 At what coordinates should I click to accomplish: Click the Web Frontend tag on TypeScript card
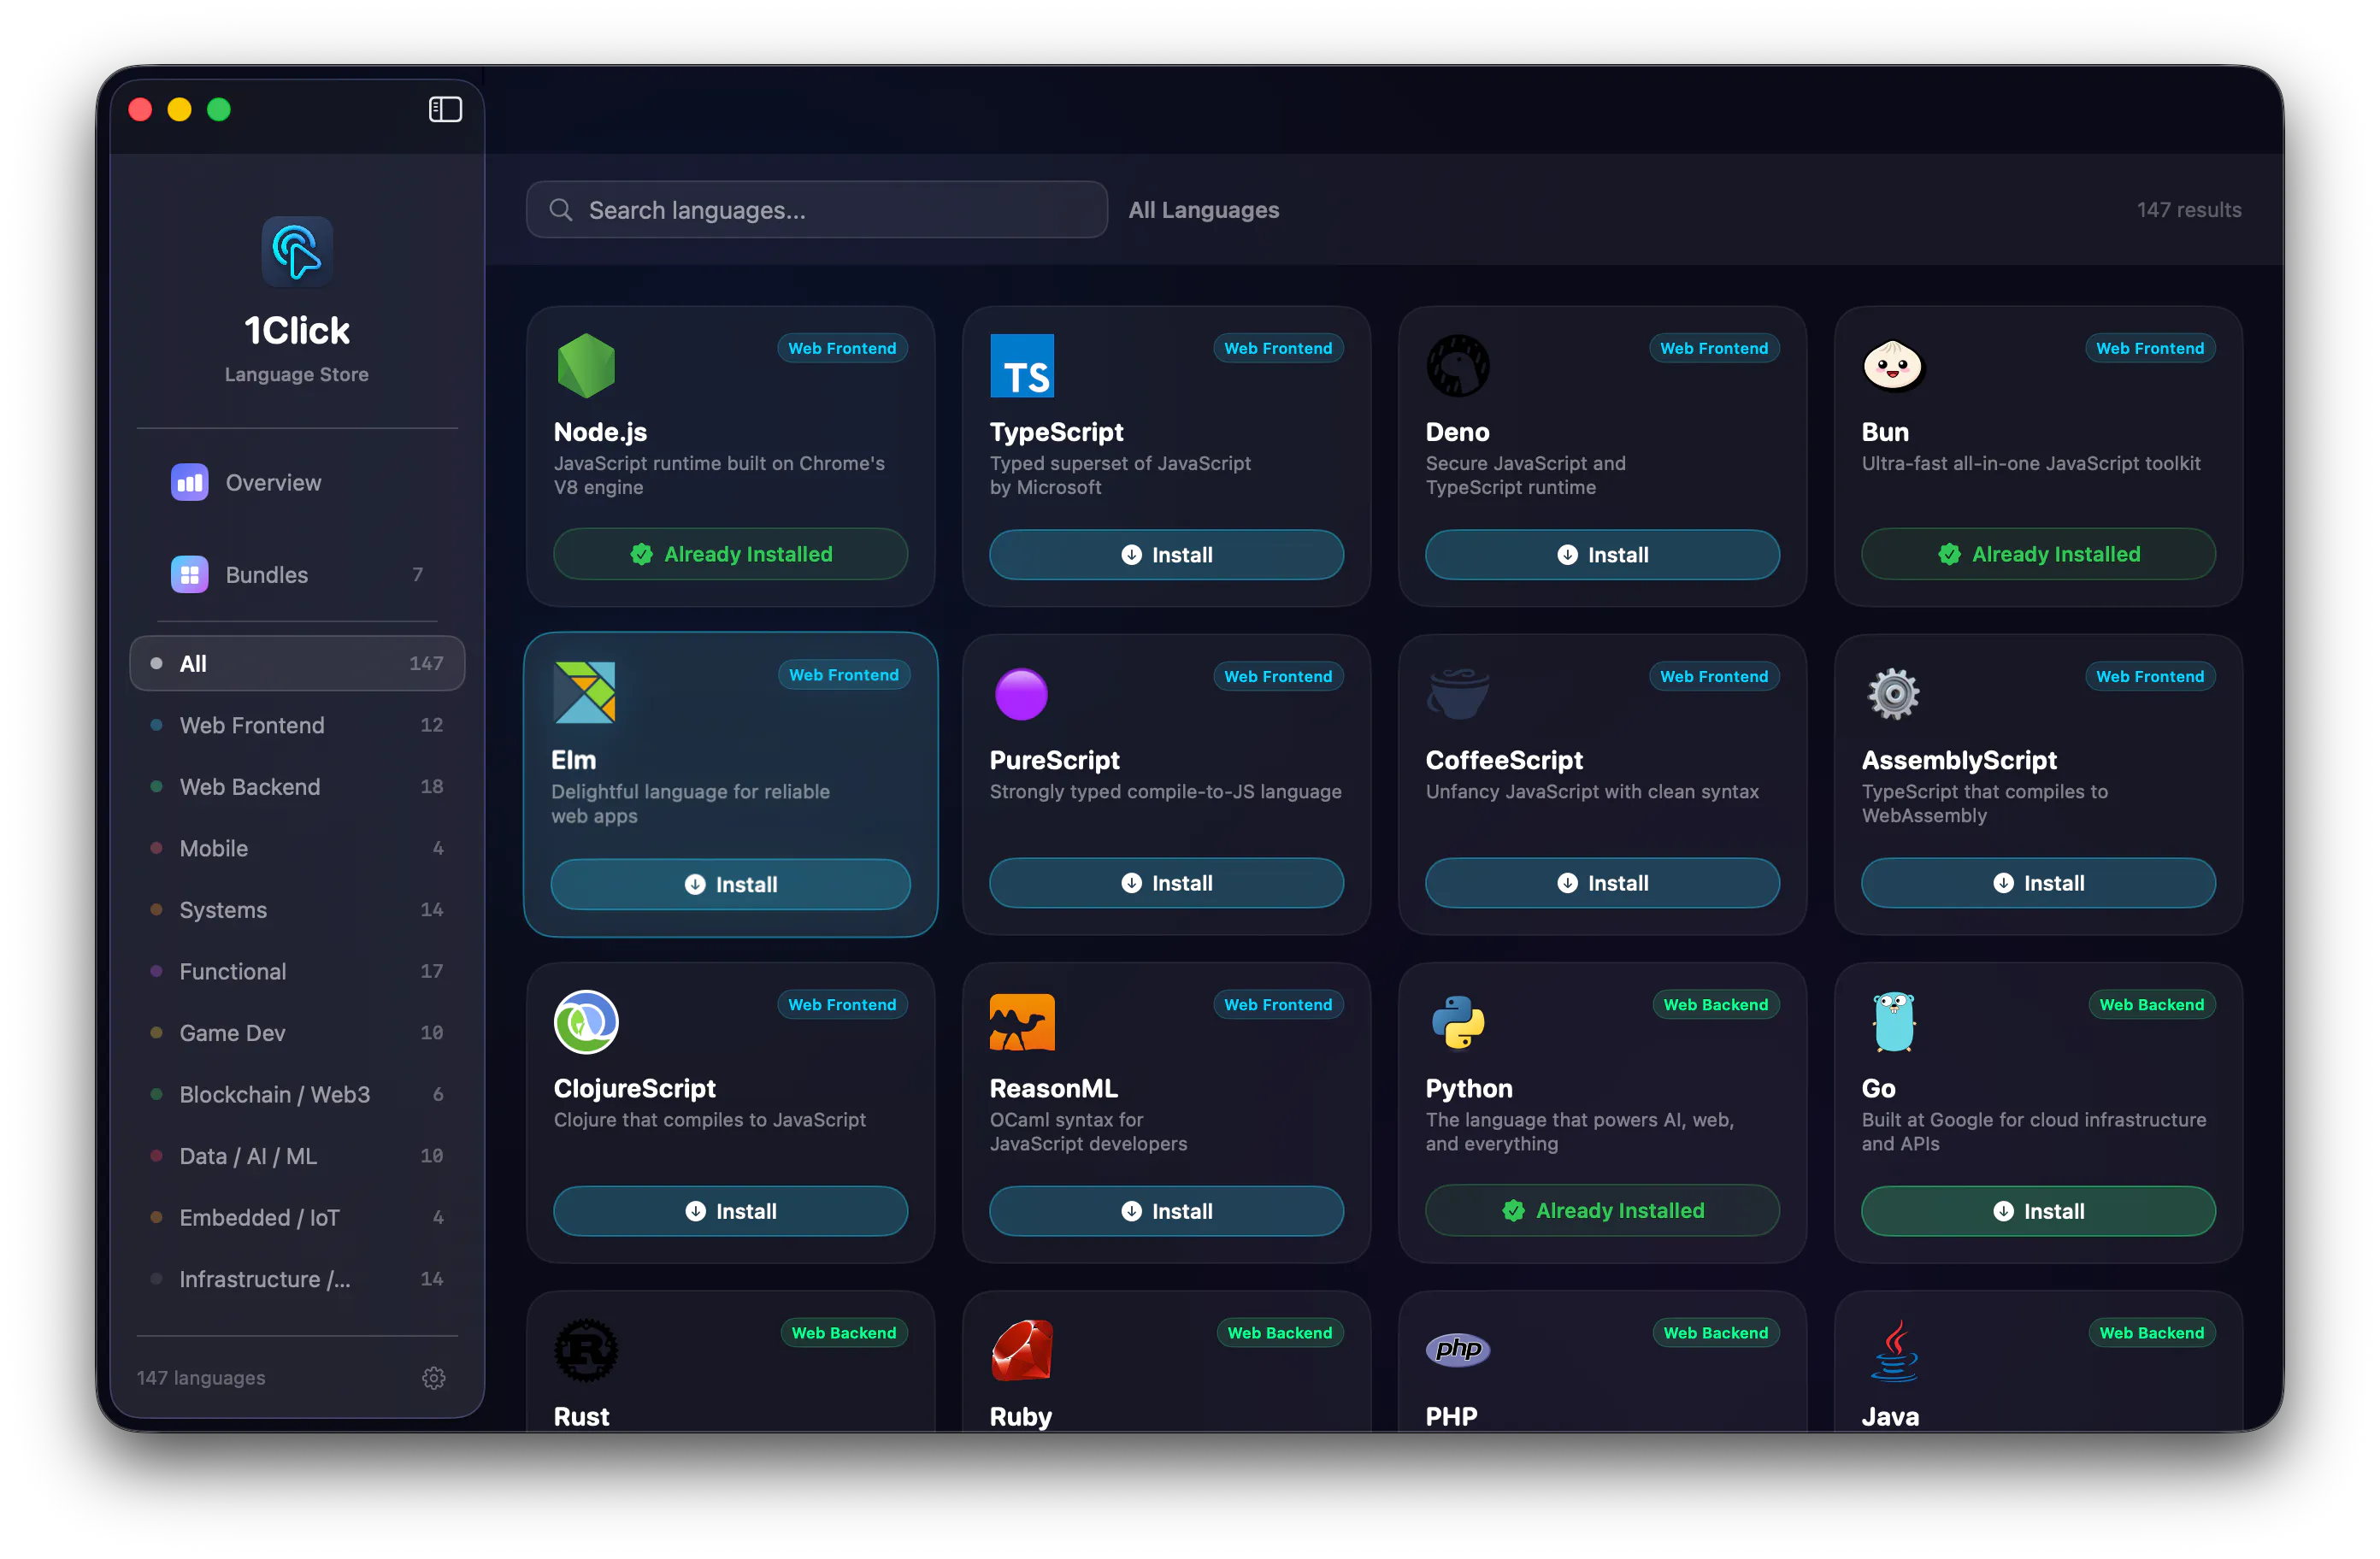1278,347
